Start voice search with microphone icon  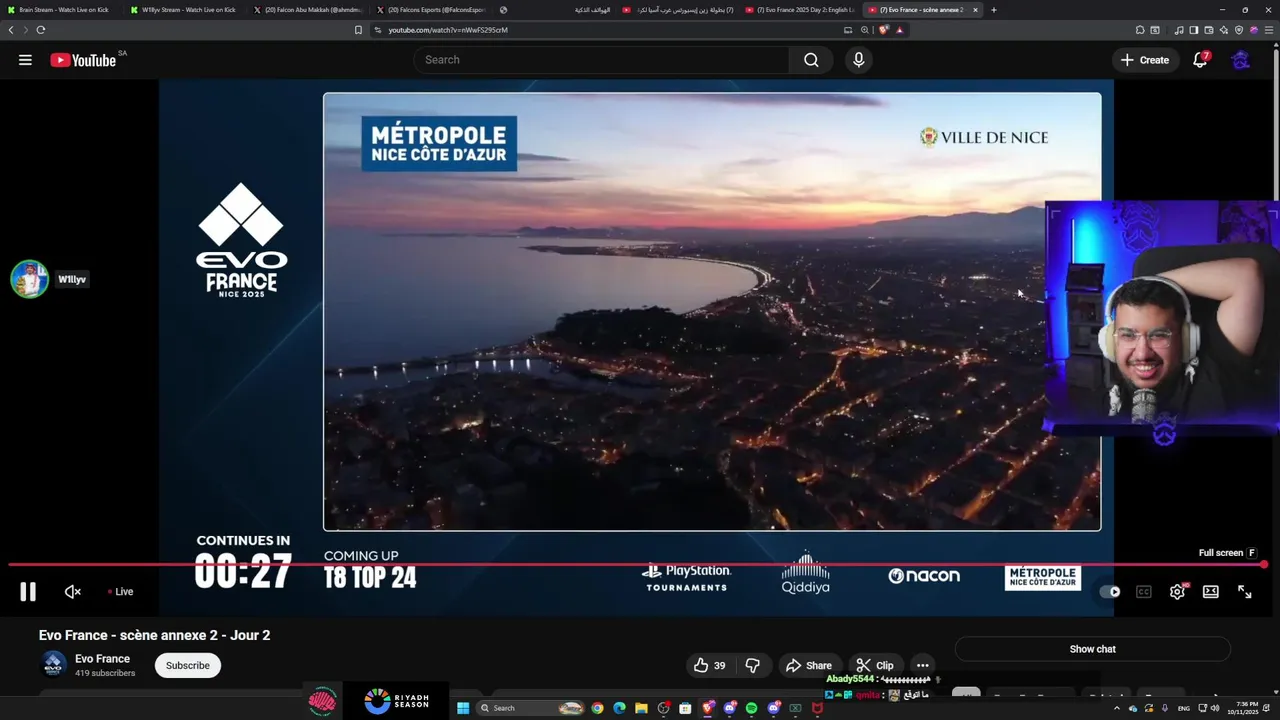coord(858,60)
